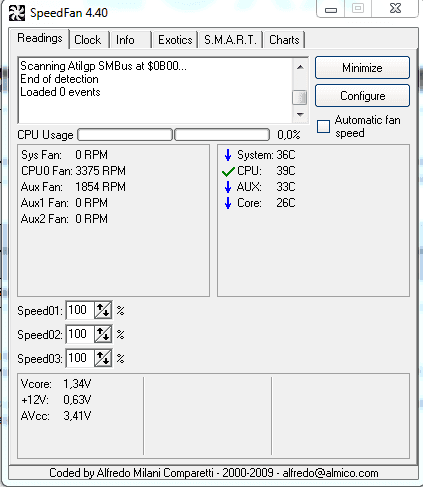Click the log scrollbar thumb
This screenshot has width=423, height=487.
point(300,98)
